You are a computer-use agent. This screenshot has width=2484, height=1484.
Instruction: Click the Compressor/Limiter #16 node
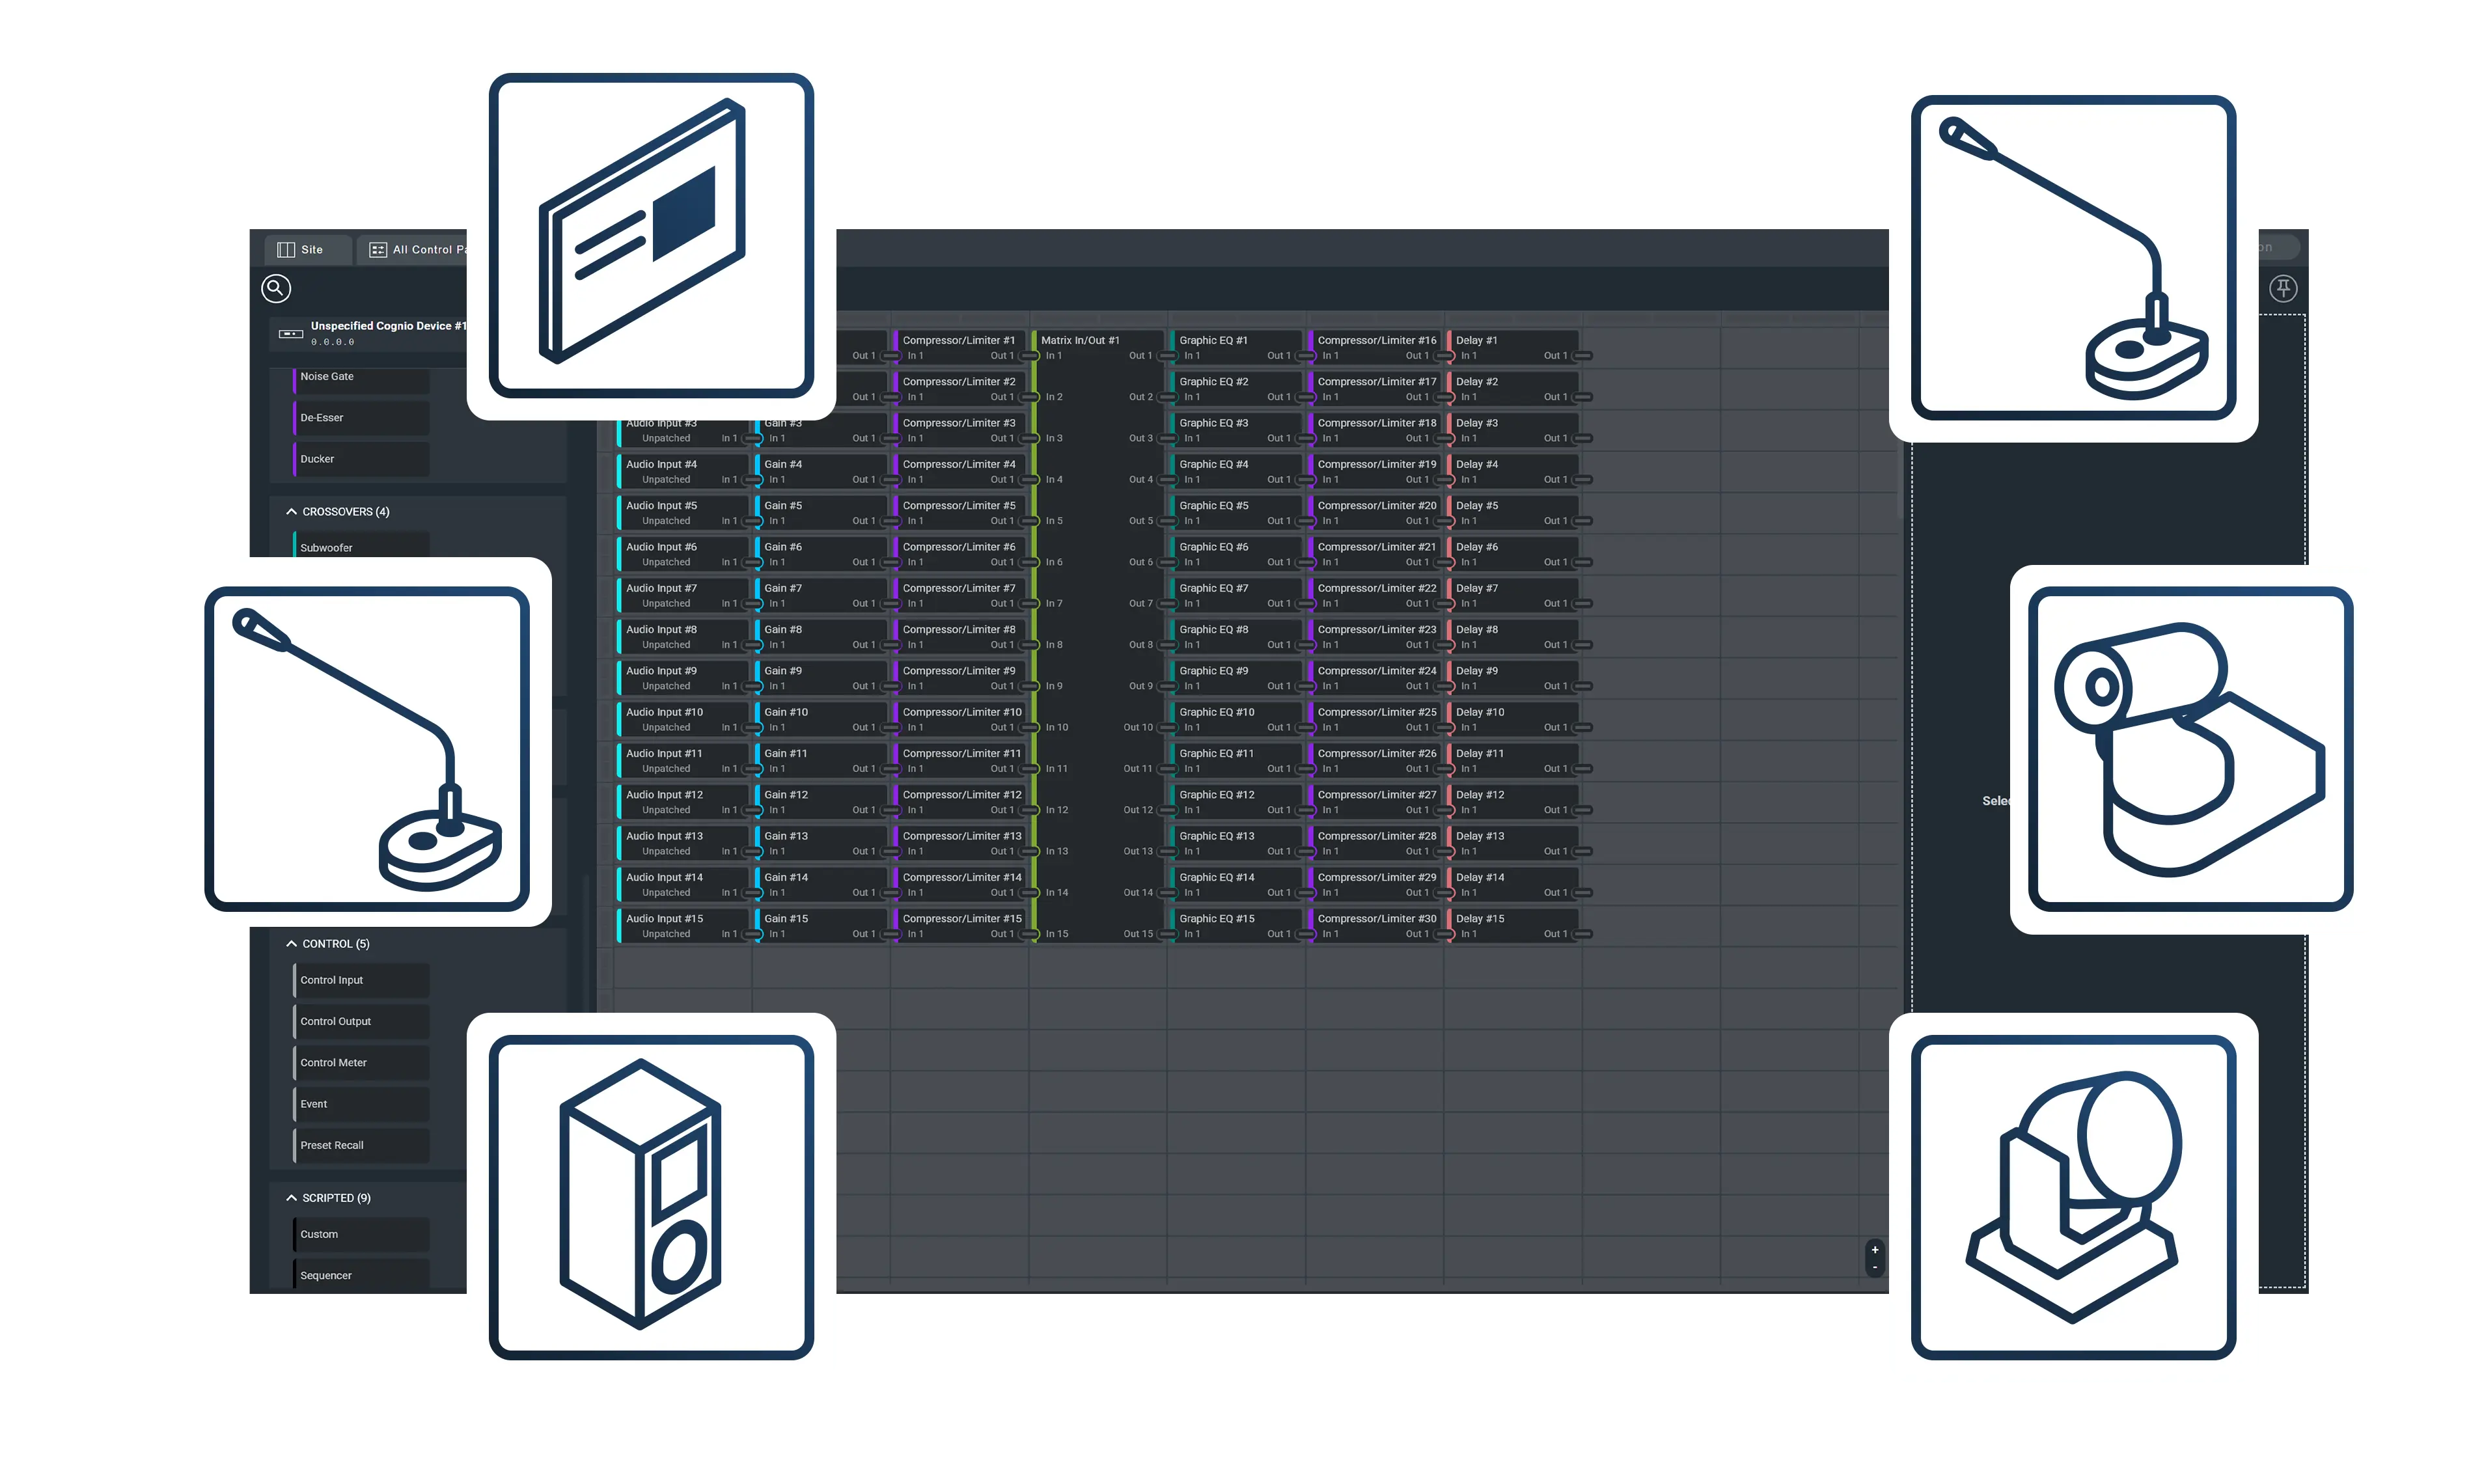click(x=1375, y=347)
